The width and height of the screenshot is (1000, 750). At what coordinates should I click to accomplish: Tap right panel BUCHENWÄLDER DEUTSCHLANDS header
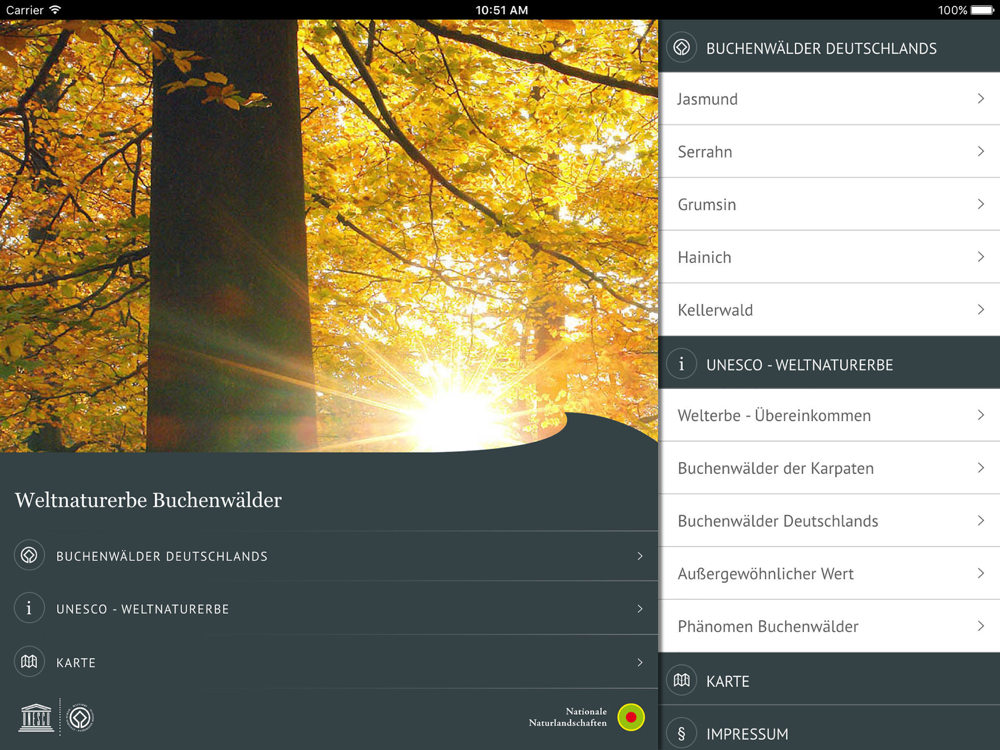point(829,46)
